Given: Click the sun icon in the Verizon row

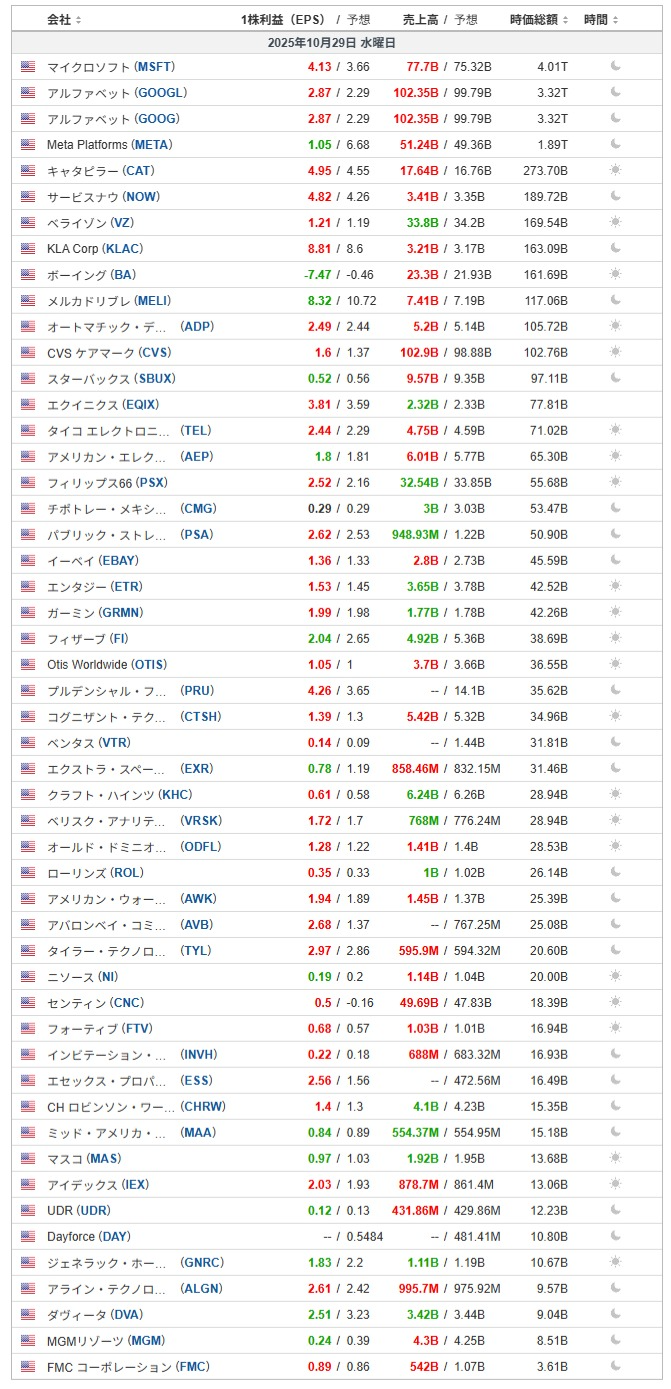Looking at the screenshot, I should tap(615, 223).
